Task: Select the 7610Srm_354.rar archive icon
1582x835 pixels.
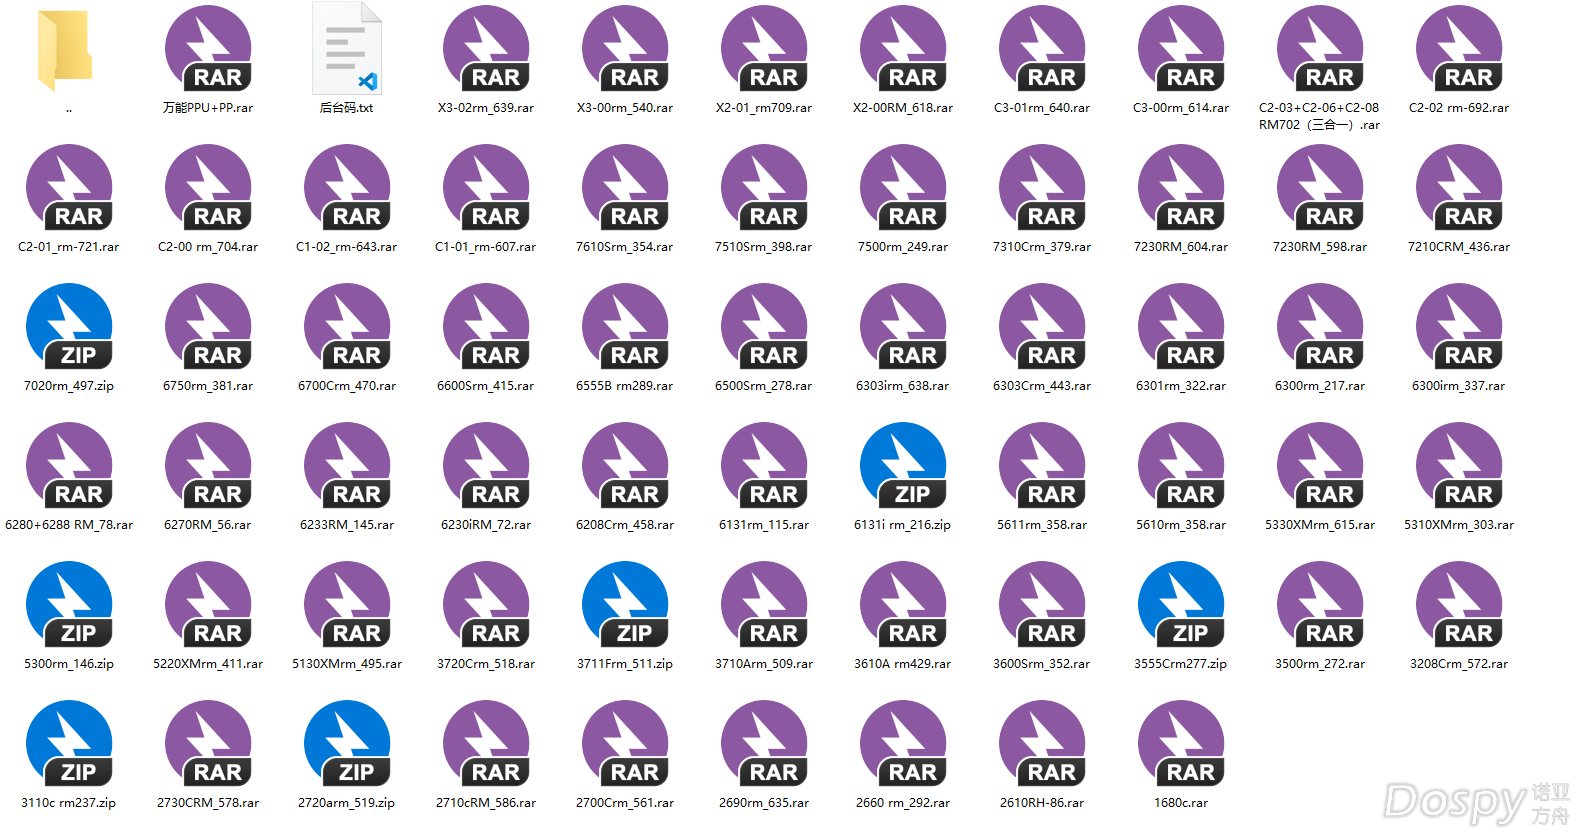Action: click(x=625, y=187)
